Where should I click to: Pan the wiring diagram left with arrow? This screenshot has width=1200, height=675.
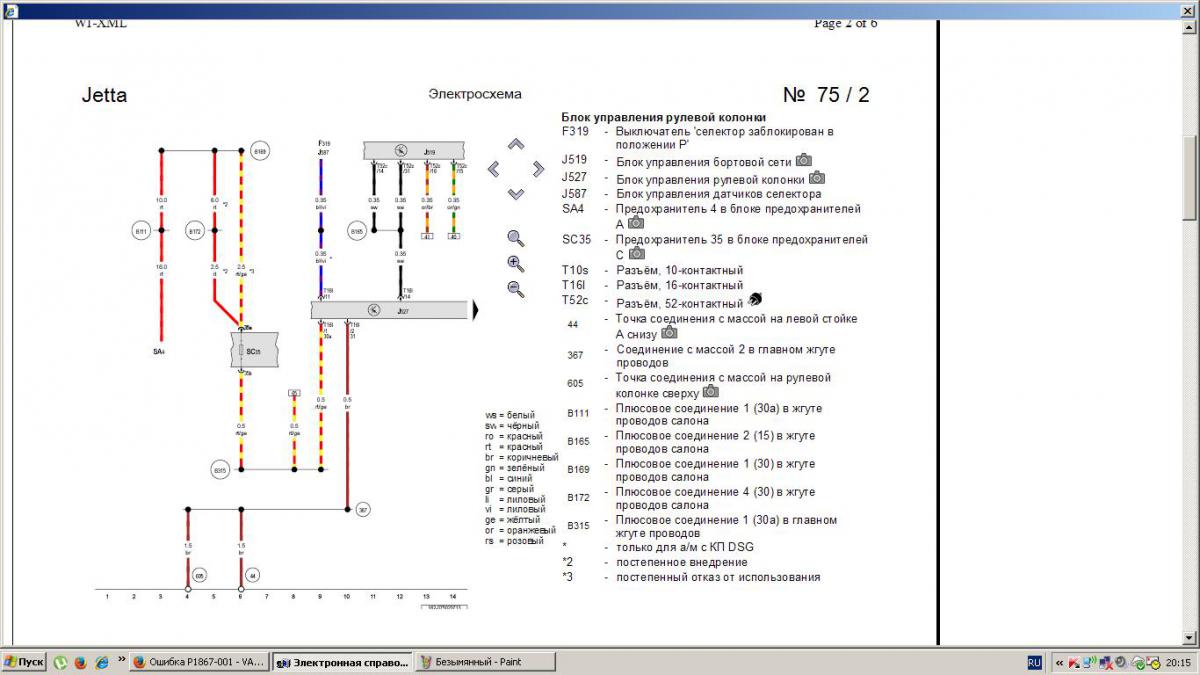494,169
